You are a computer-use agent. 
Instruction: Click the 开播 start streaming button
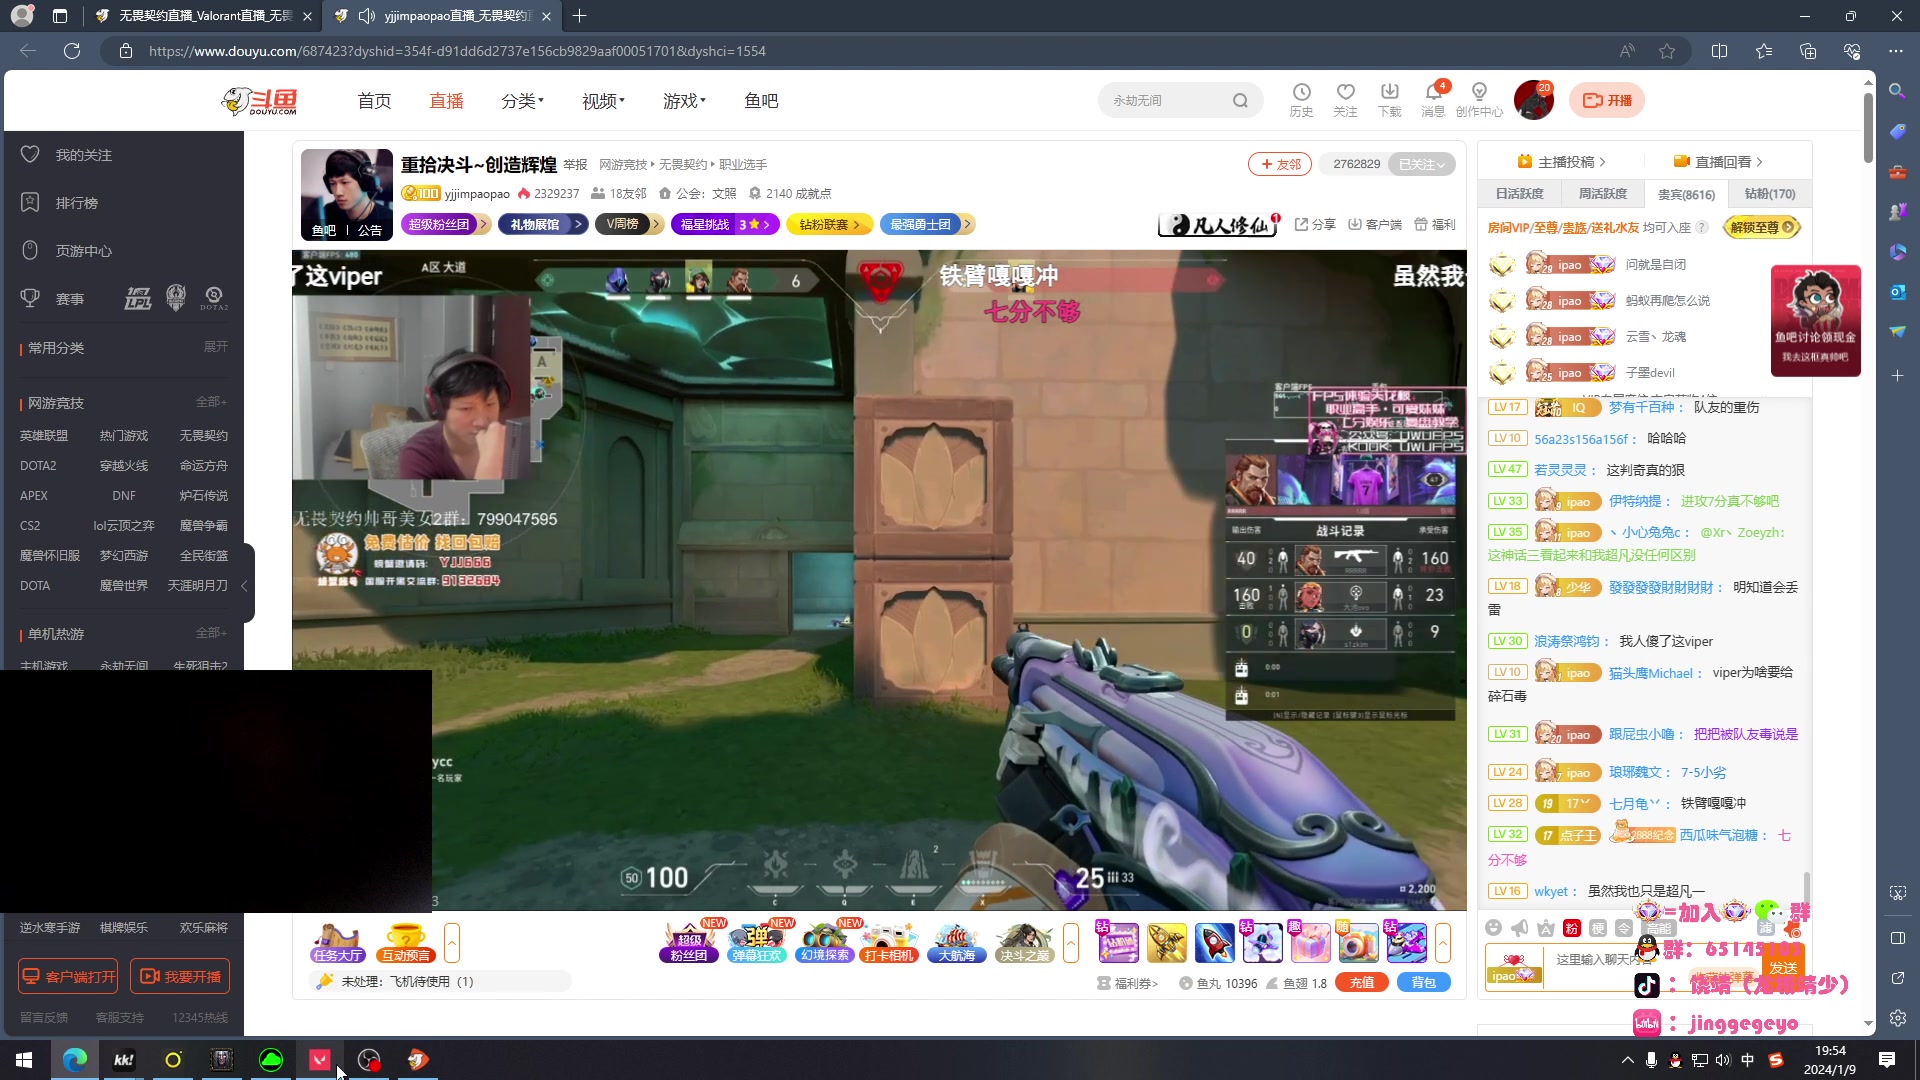coord(1607,100)
